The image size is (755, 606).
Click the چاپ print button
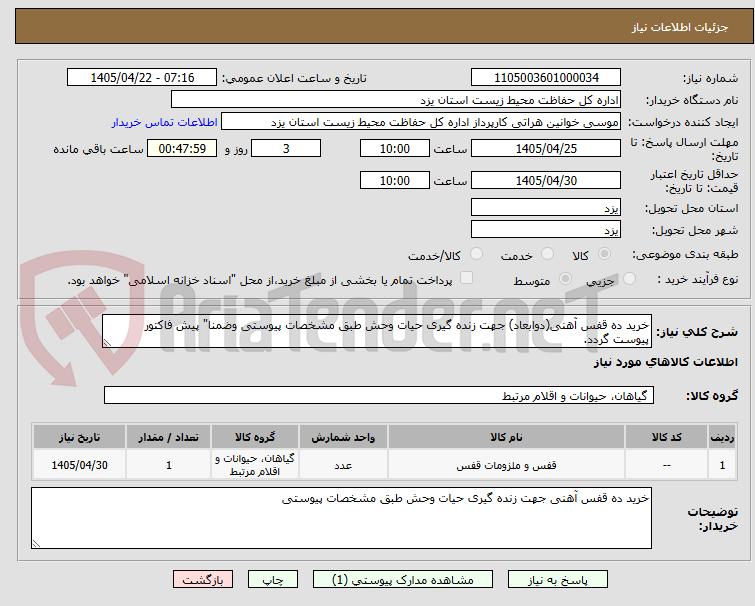pyautogui.click(x=273, y=580)
